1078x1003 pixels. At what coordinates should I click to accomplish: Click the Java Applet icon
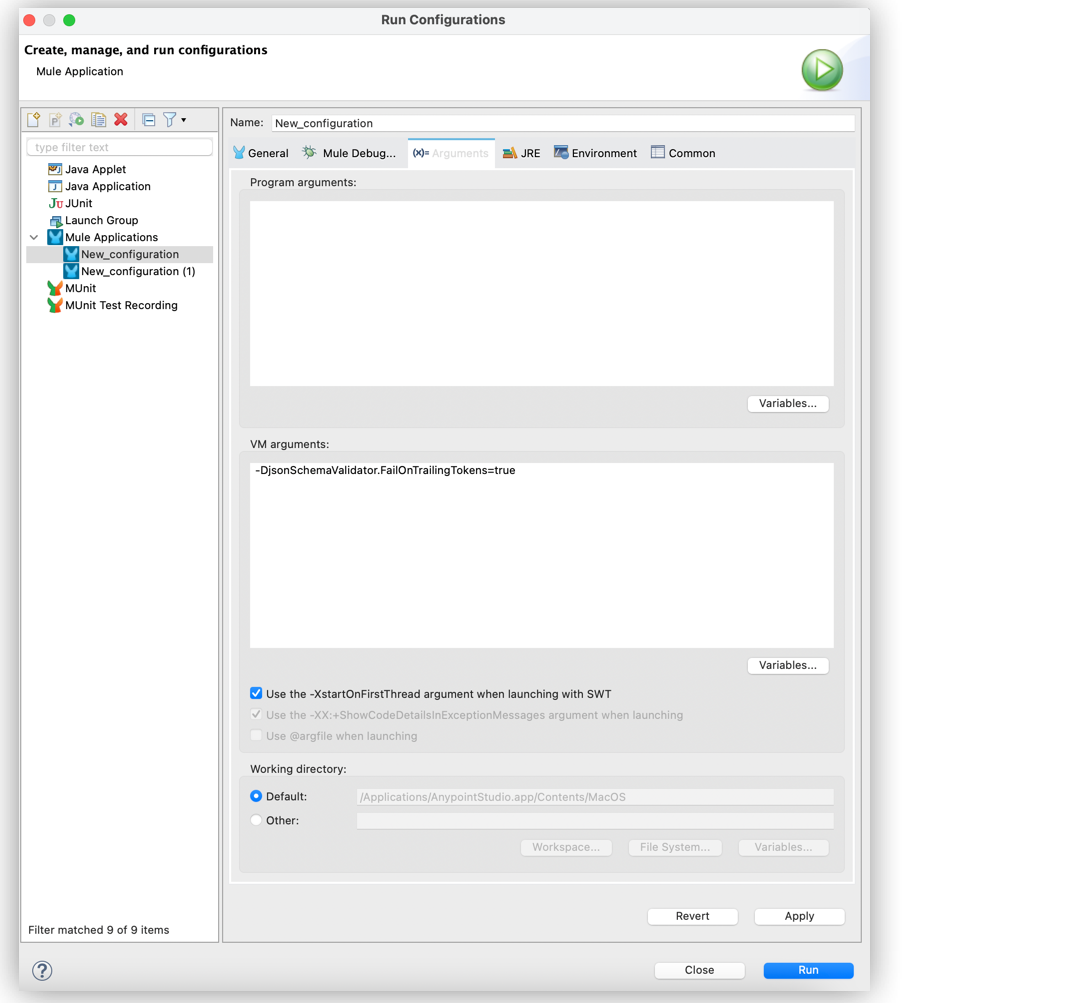55,169
